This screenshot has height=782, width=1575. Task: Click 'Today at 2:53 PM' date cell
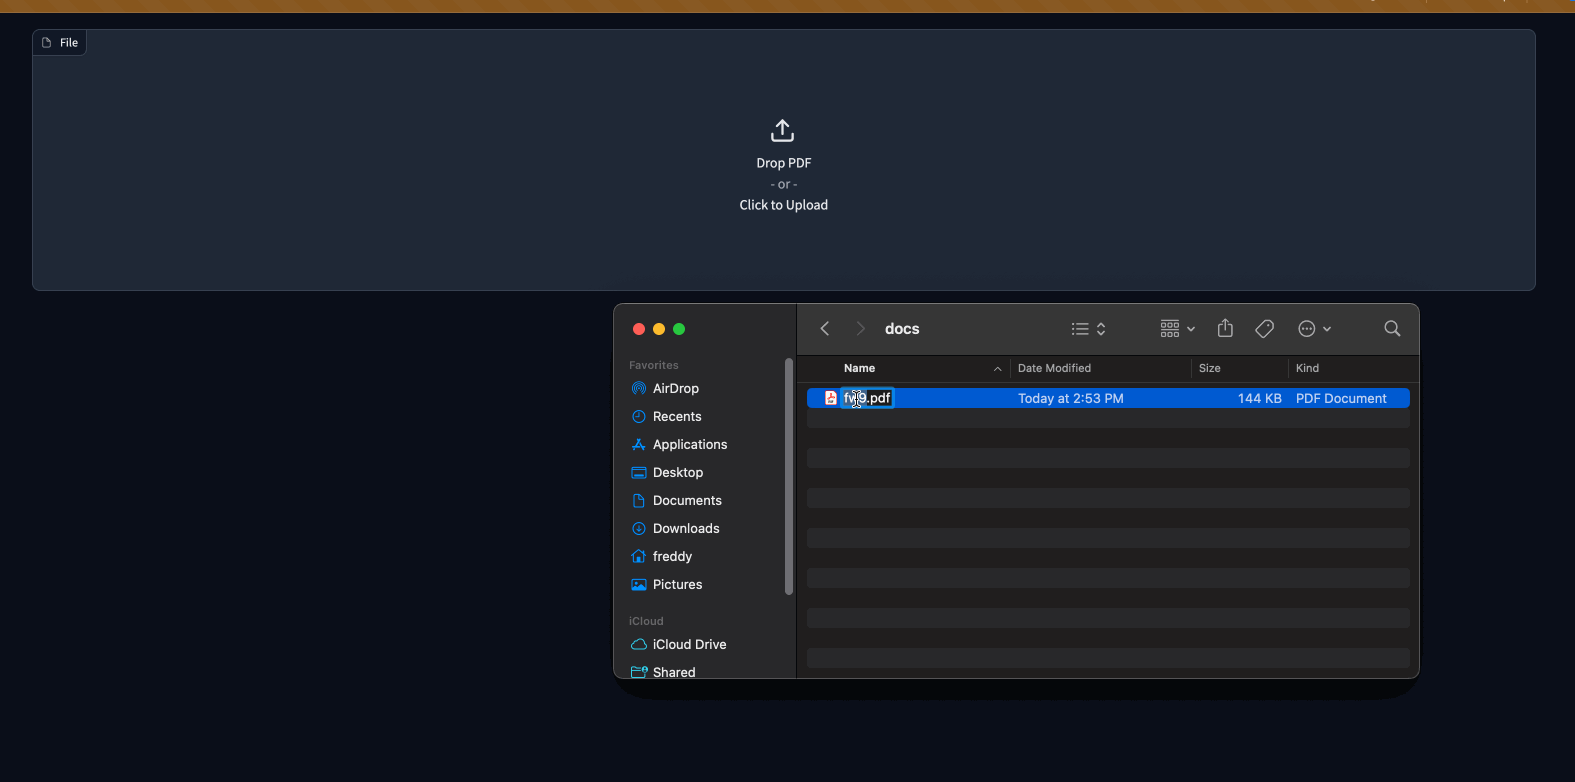point(1071,399)
